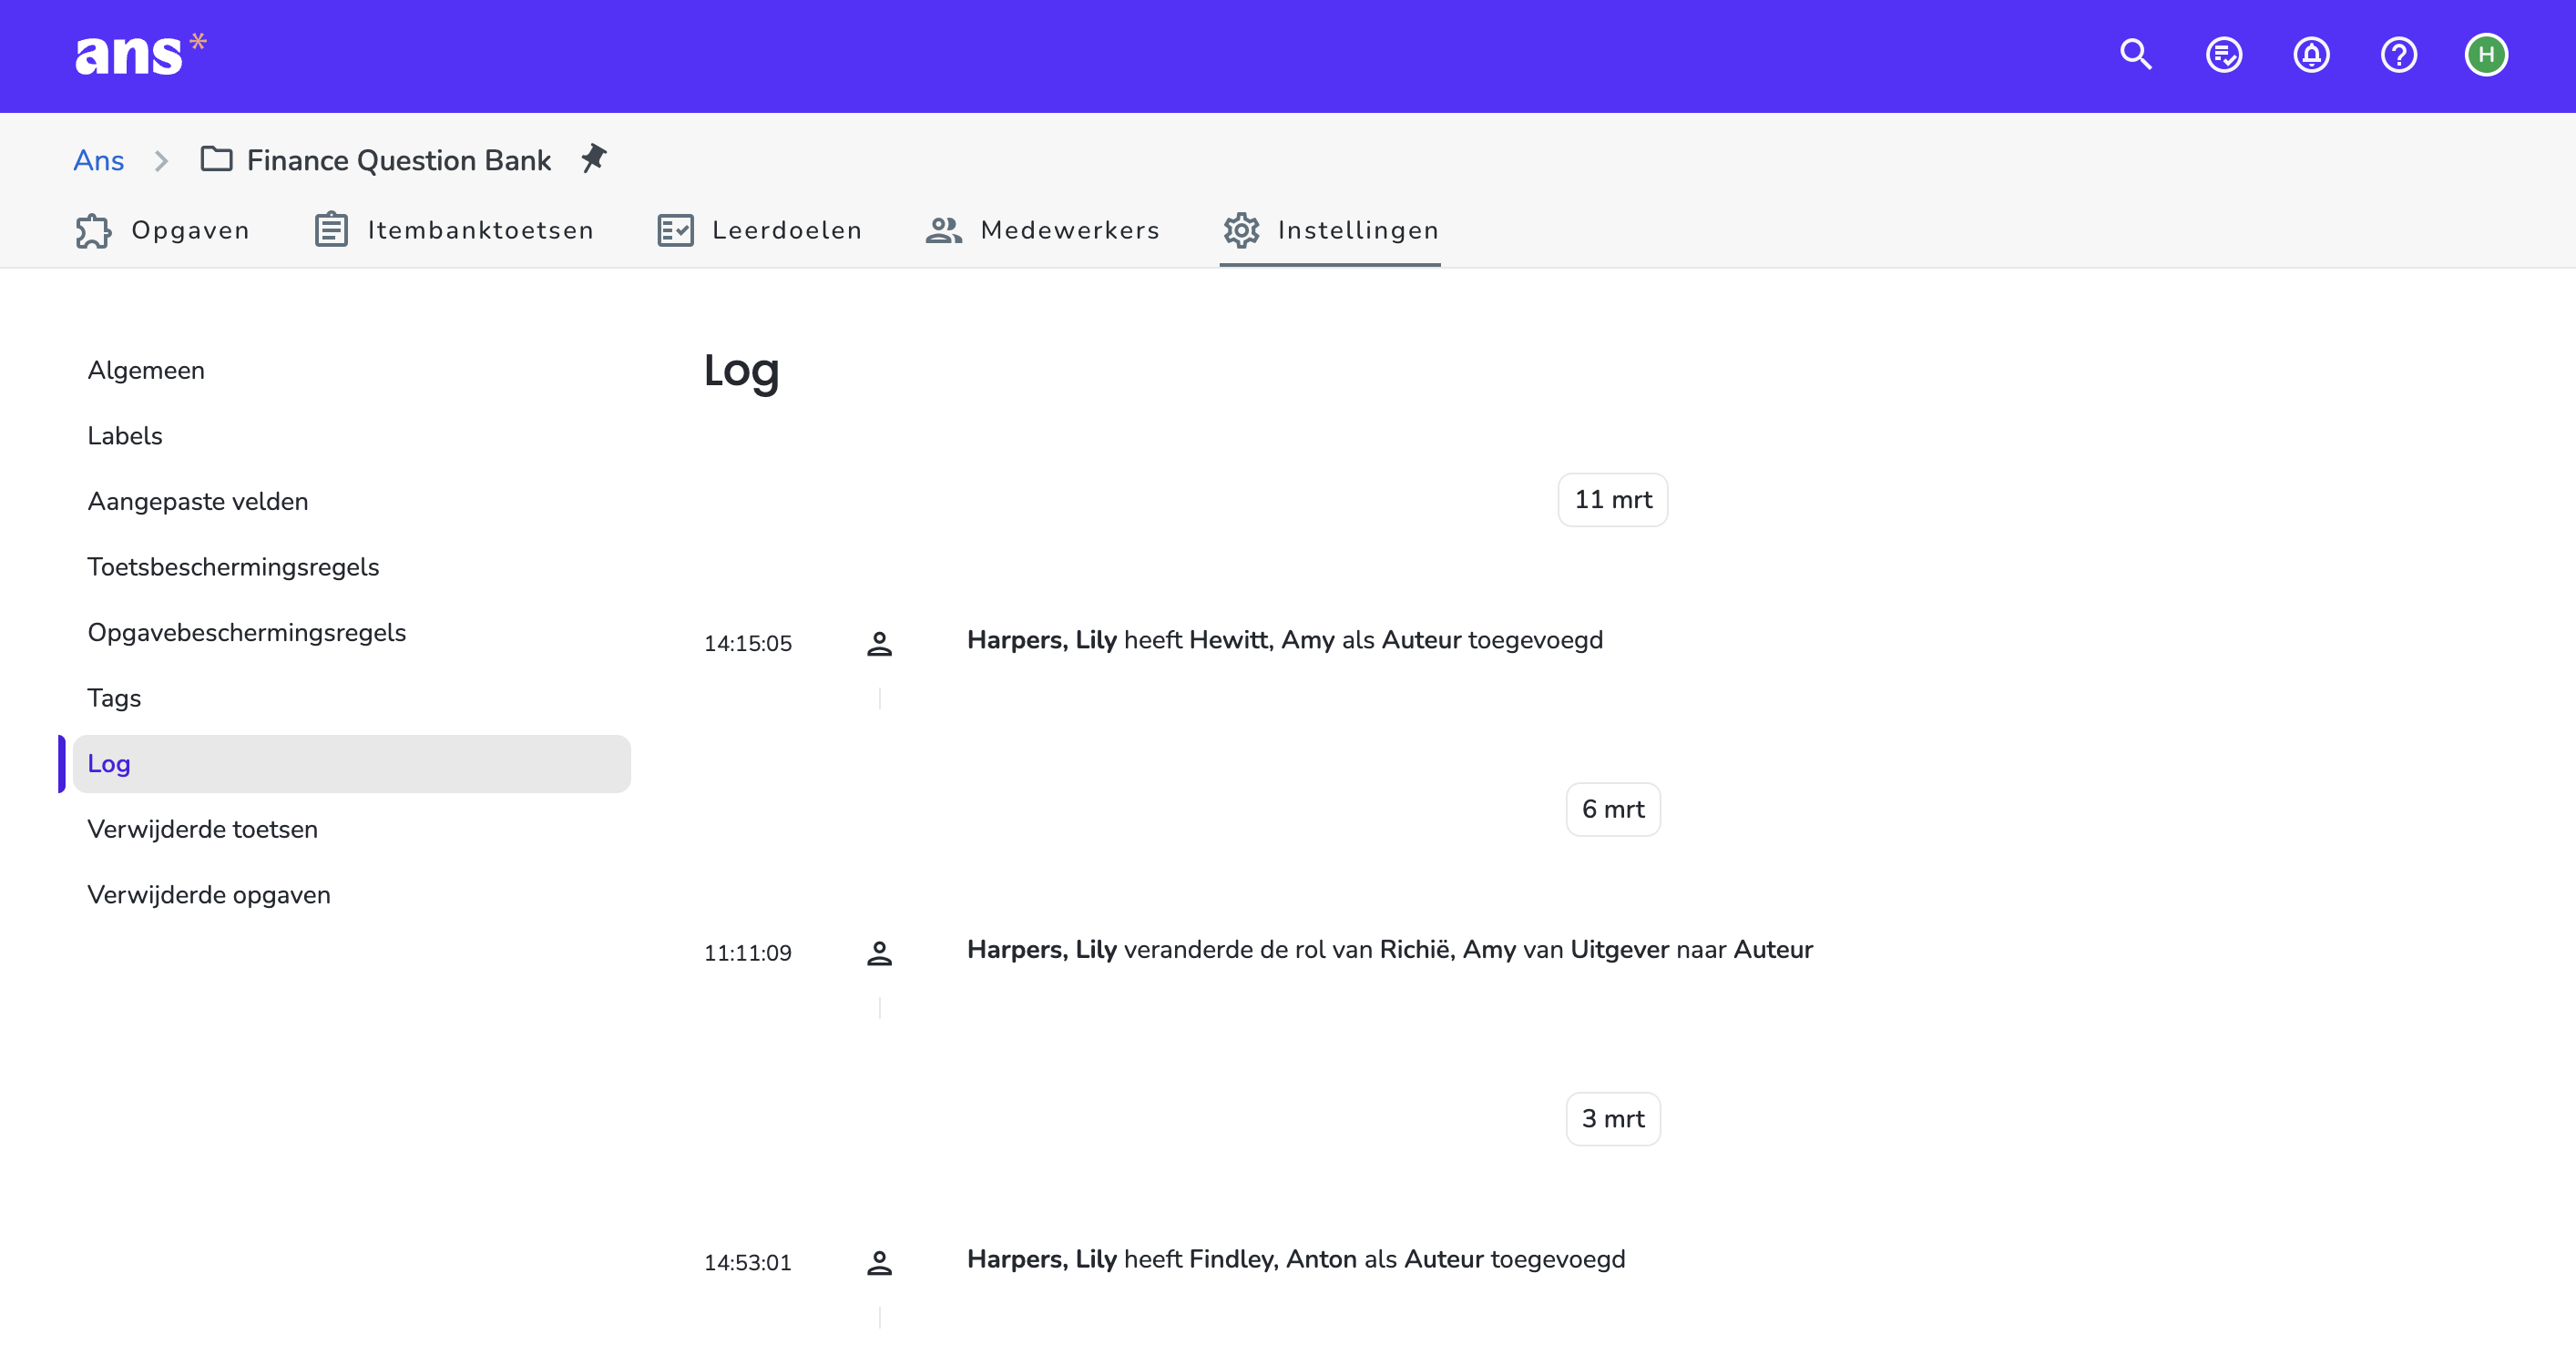Toggle the pin icon beside Finance Question Bank

594,158
